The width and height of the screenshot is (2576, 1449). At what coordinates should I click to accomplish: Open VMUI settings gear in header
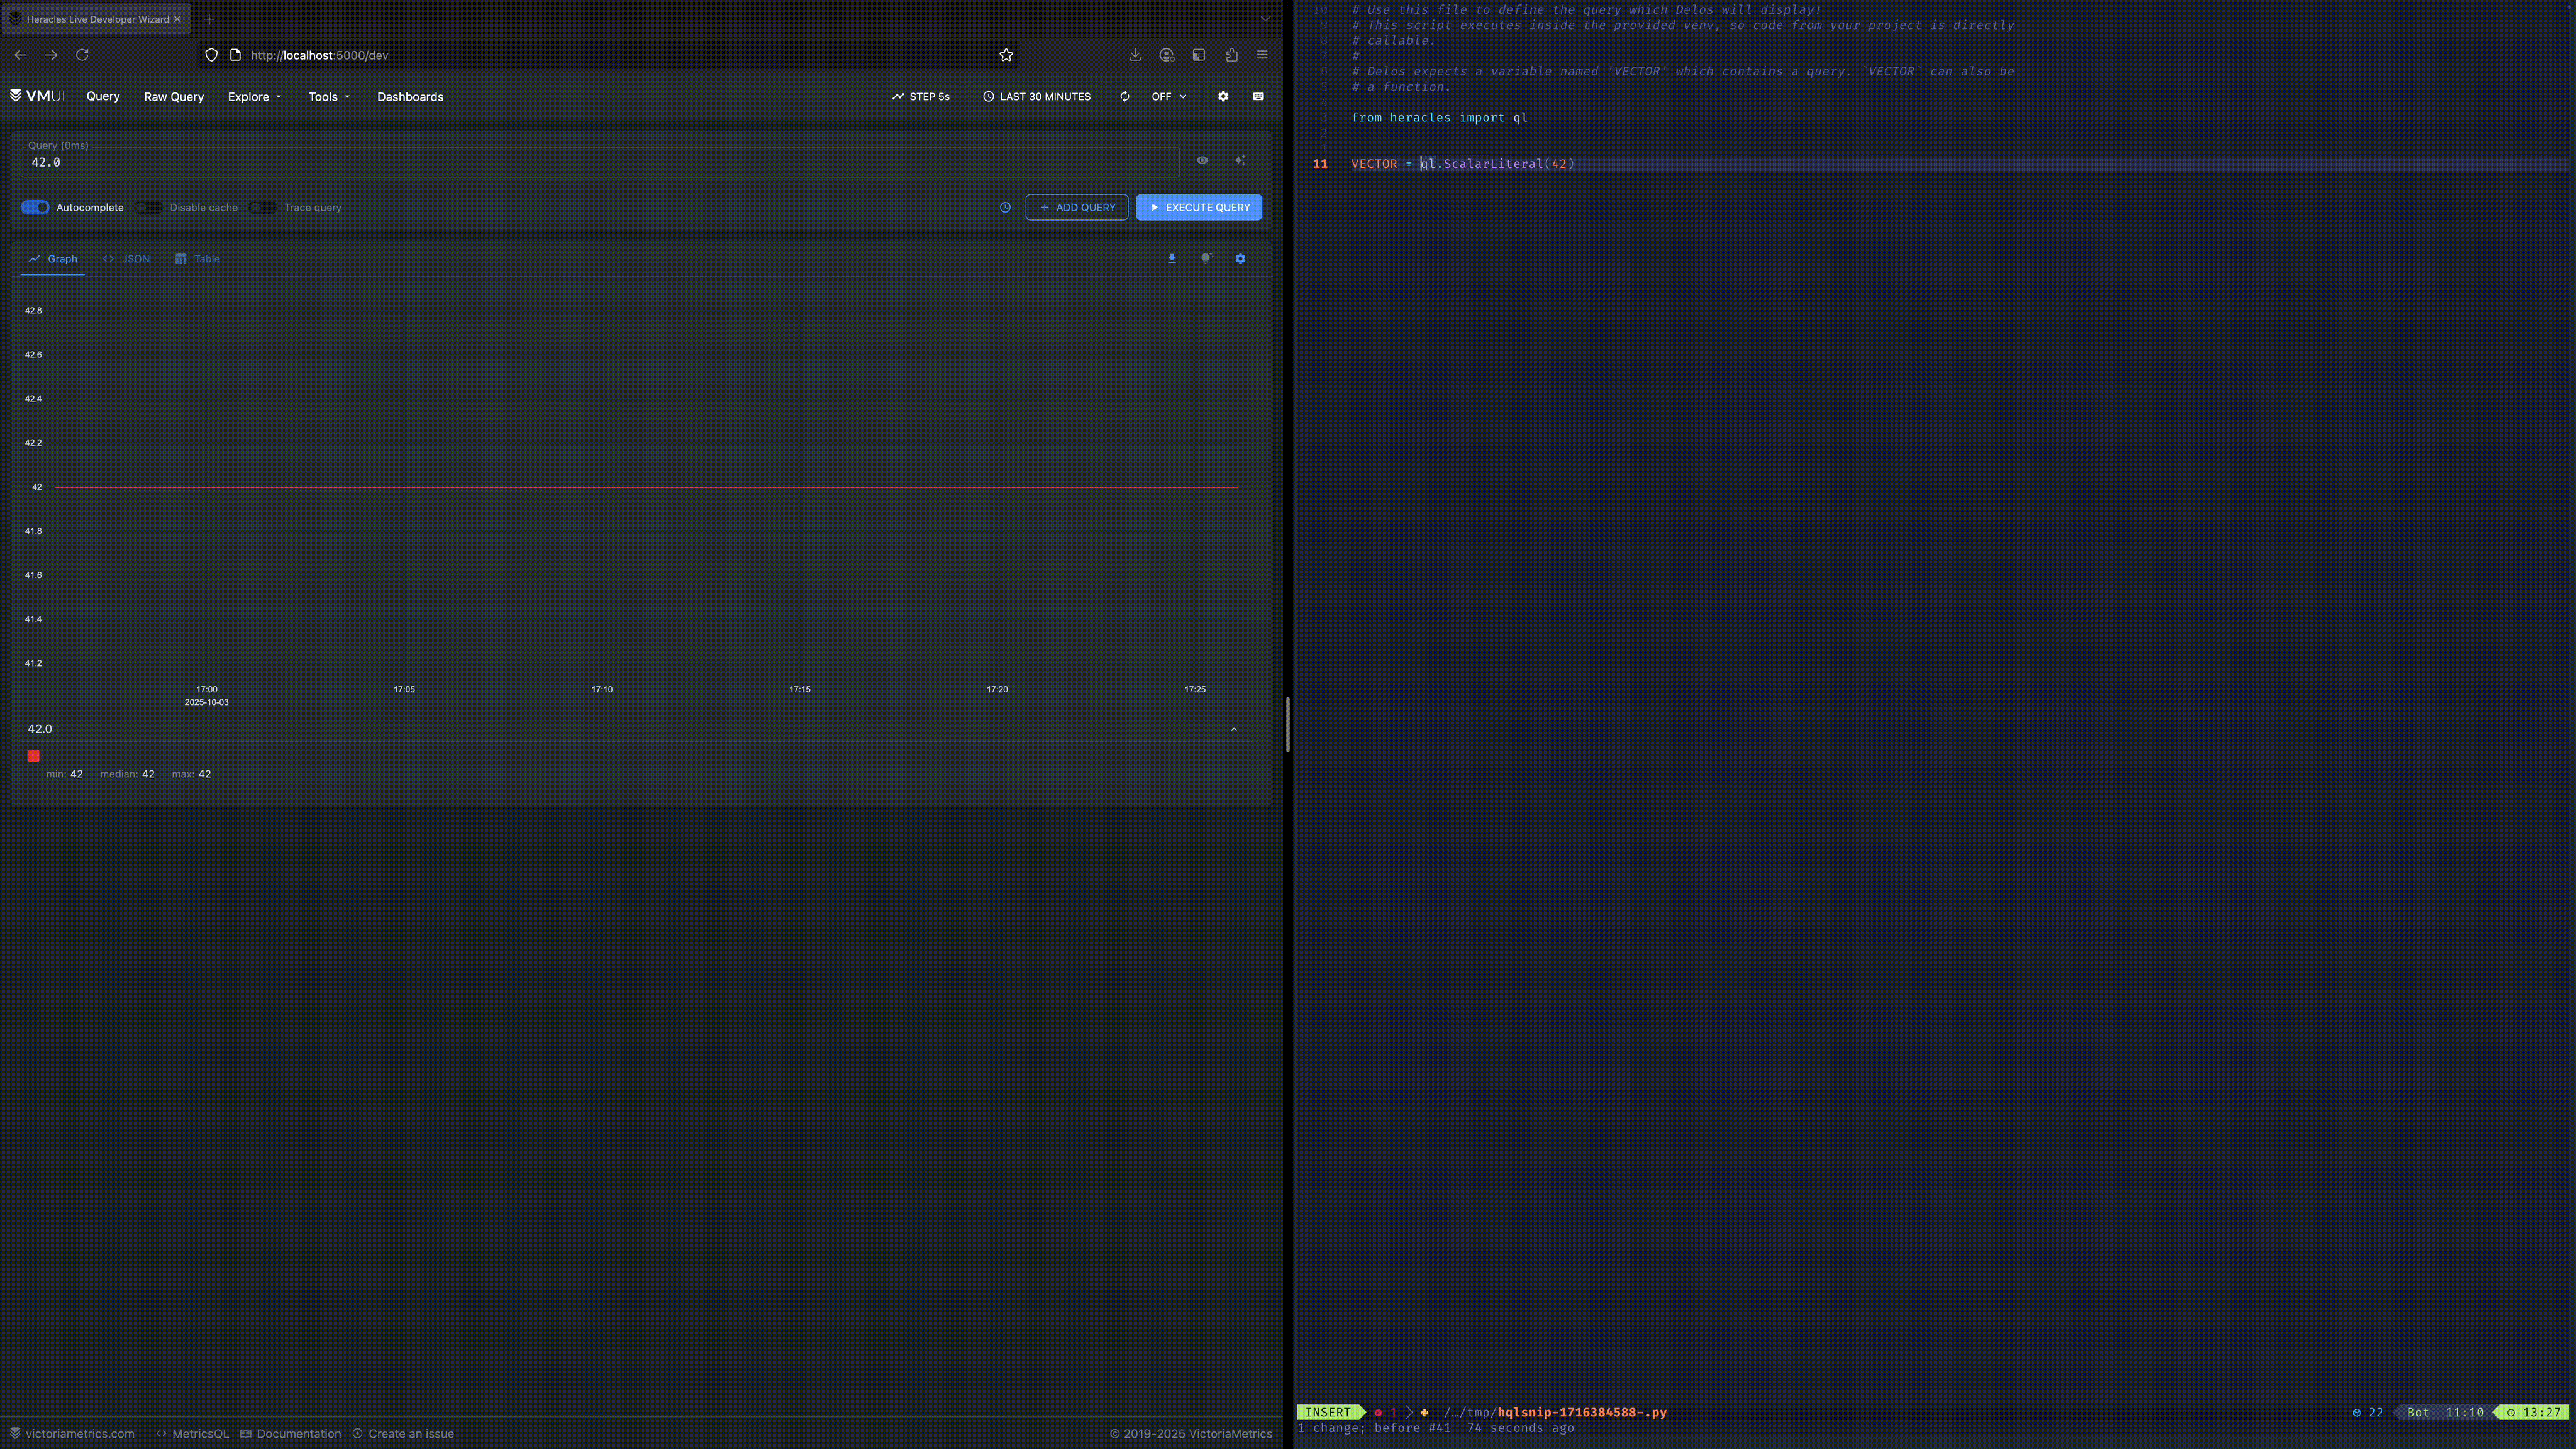pos(1222,97)
